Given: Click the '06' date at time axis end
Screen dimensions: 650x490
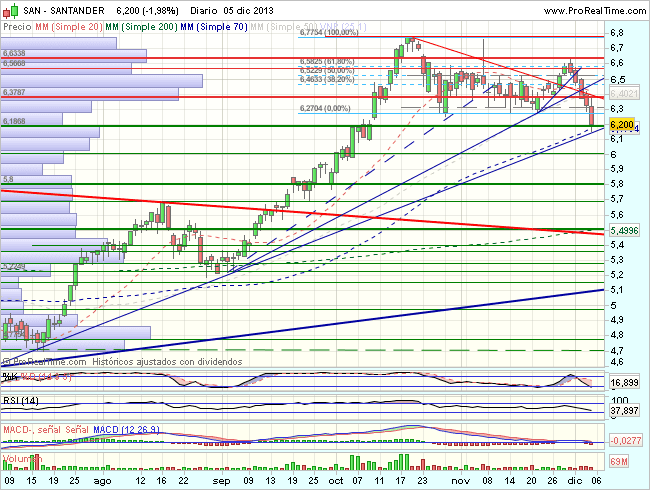Looking at the screenshot, I should click(x=597, y=481).
